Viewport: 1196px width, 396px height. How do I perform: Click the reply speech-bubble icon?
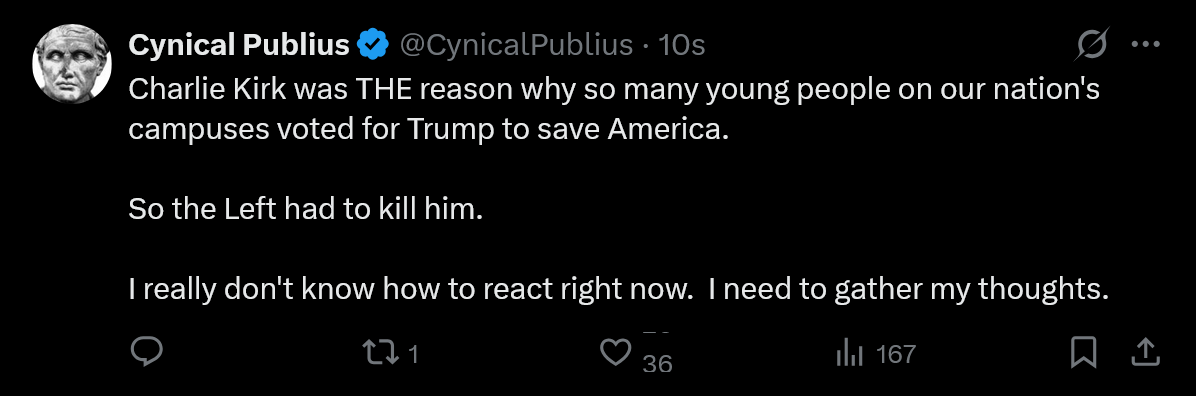tap(145, 353)
